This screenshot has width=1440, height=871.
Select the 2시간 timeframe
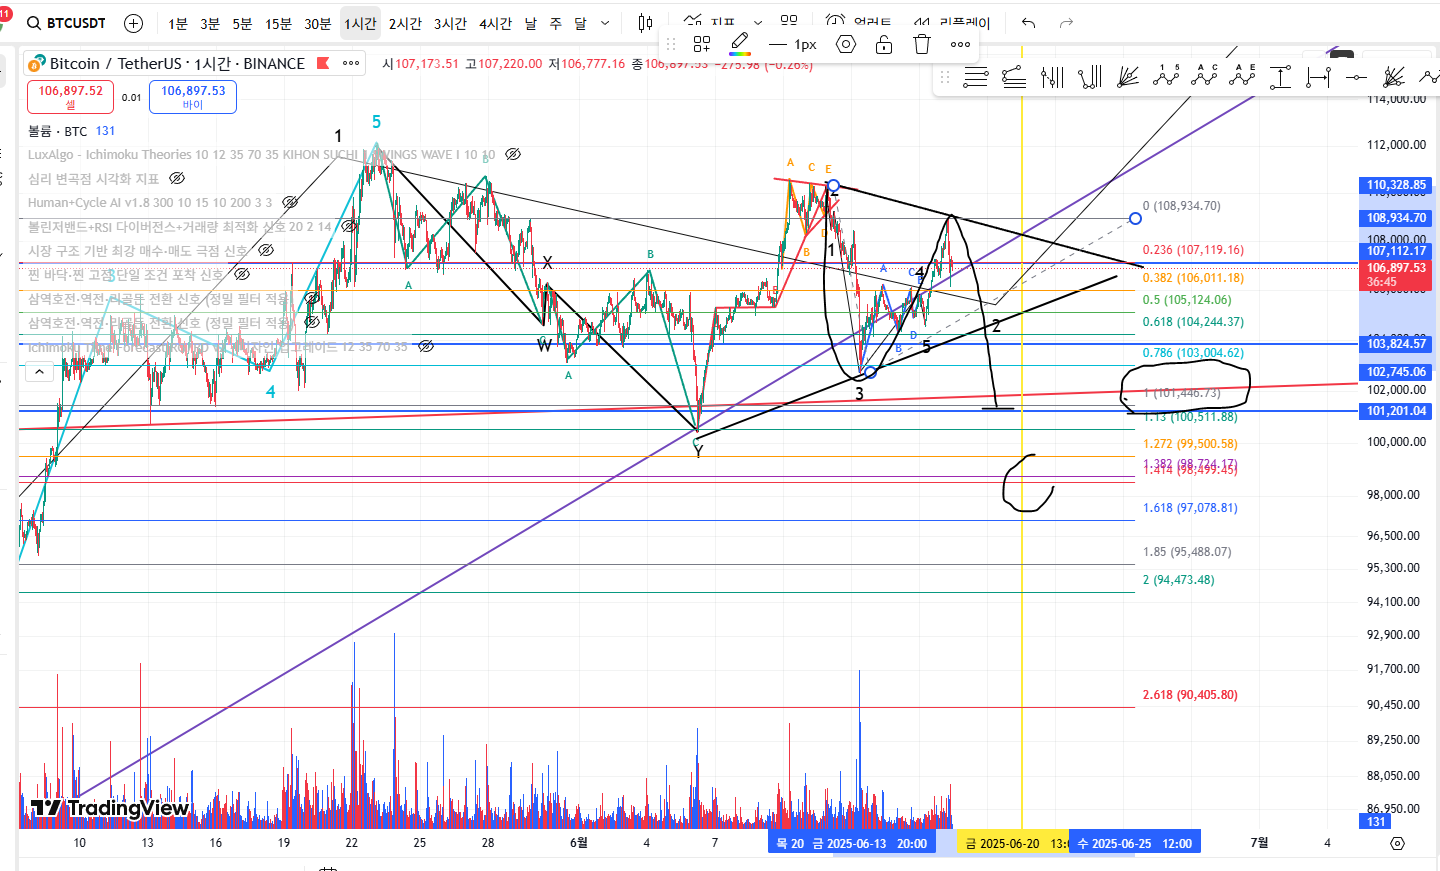tap(405, 23)
